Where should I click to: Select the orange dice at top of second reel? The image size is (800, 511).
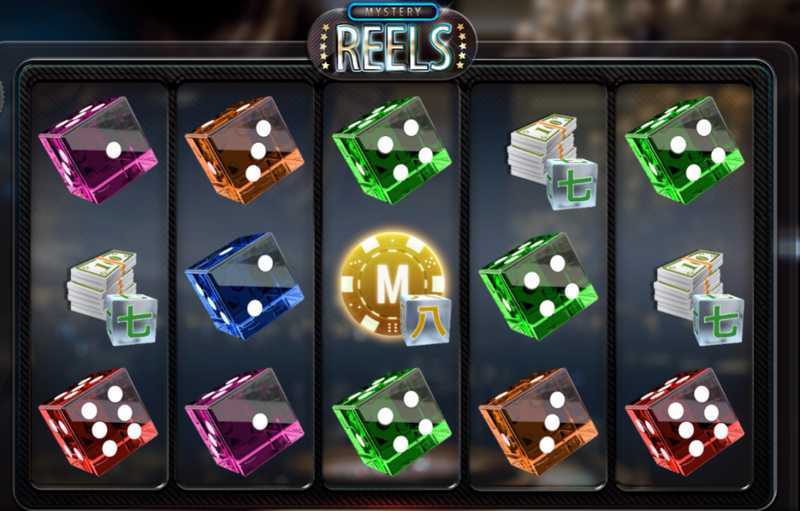tap(244, 150)
